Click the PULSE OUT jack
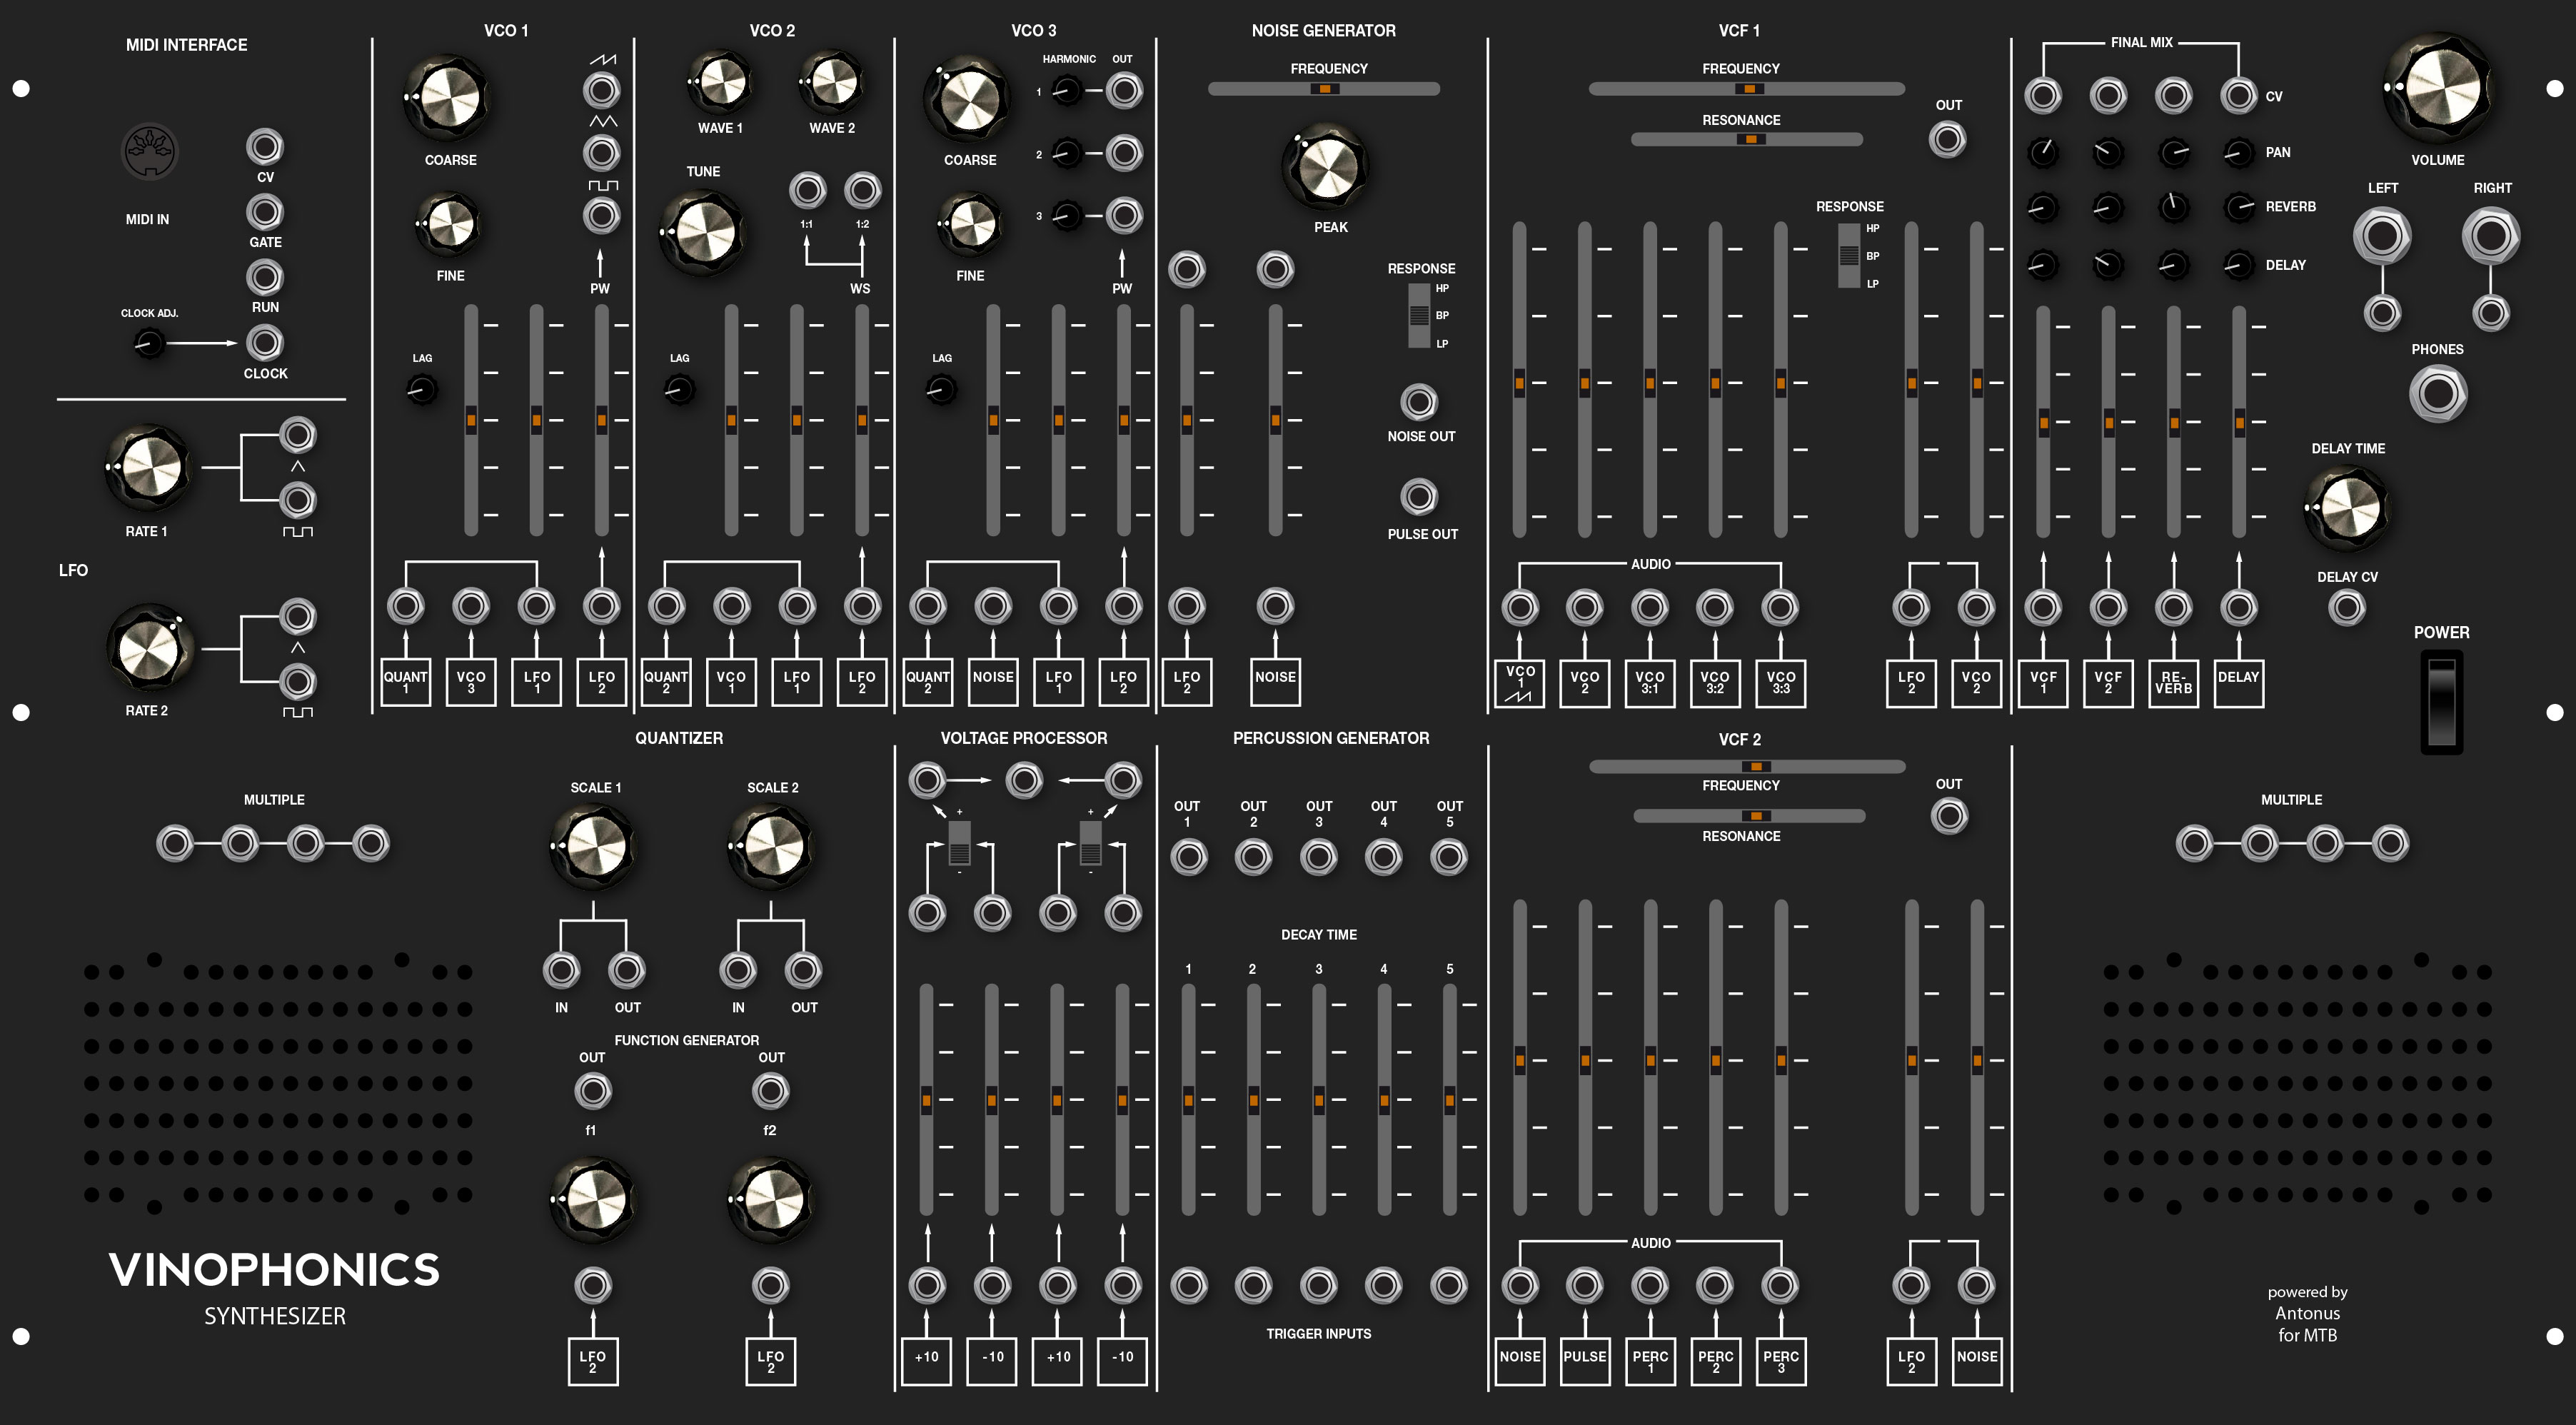This screenshot has width=2576, height=1425. pyautogui.click(x=1419, y=496)
